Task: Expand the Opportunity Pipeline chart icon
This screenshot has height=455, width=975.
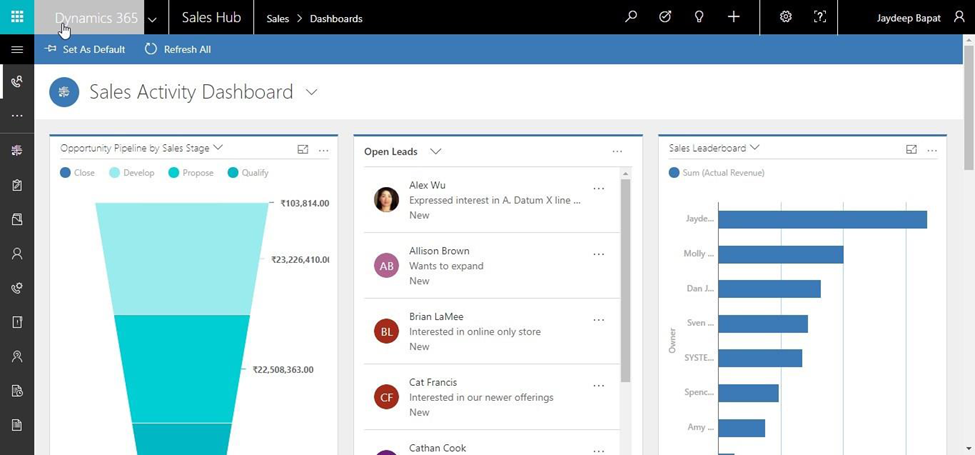Action: tap(303, 150)
